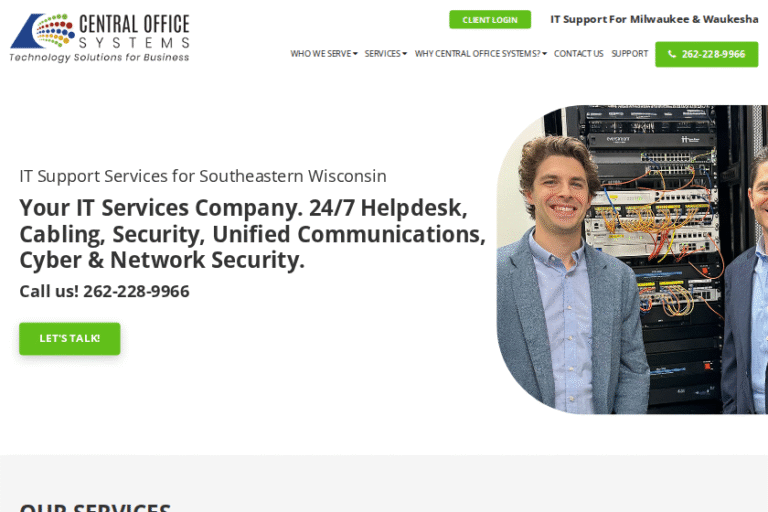Screen dimensions: 768x512
Task: Expand Why Central Office Systems menu
Action: 480,53
